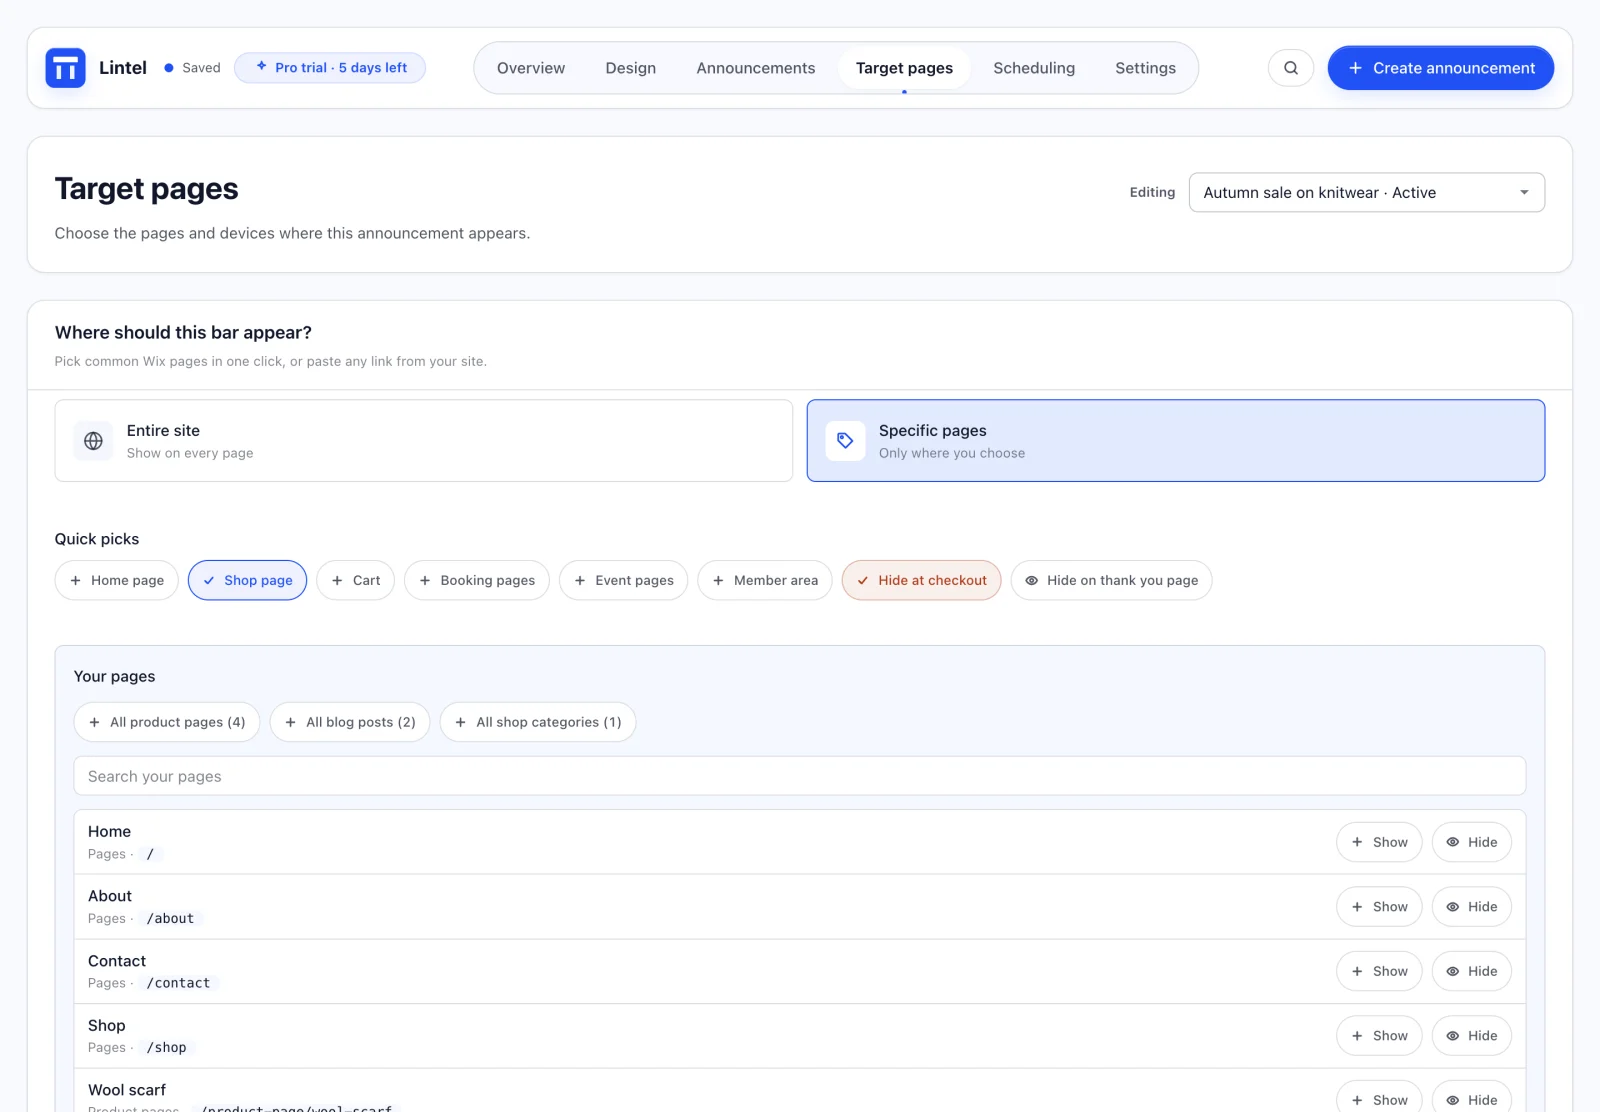The width and height of the screenshot is (1600, 1112).
Task: Show the bar on the About page row
Action: click(x=1379, y=907)
